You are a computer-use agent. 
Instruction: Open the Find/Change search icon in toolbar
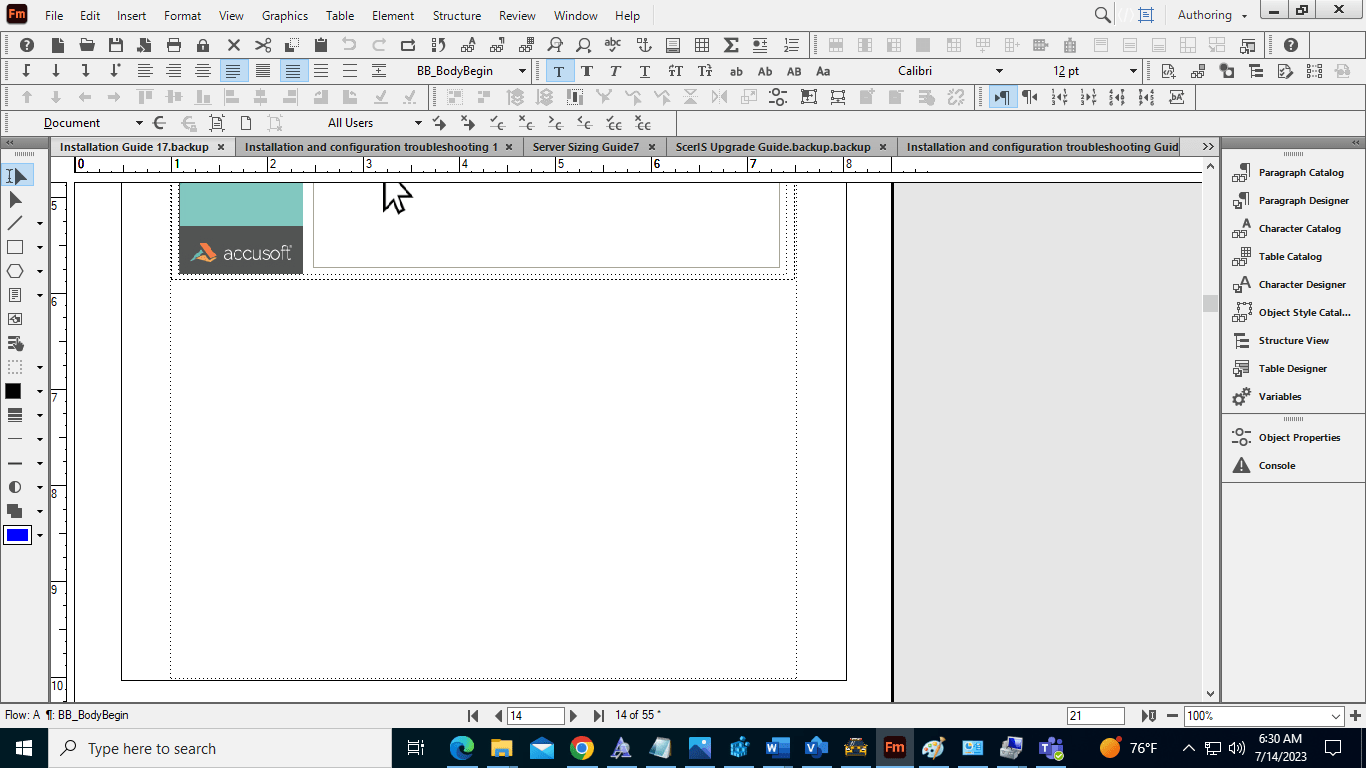click(x=556, y=44)
